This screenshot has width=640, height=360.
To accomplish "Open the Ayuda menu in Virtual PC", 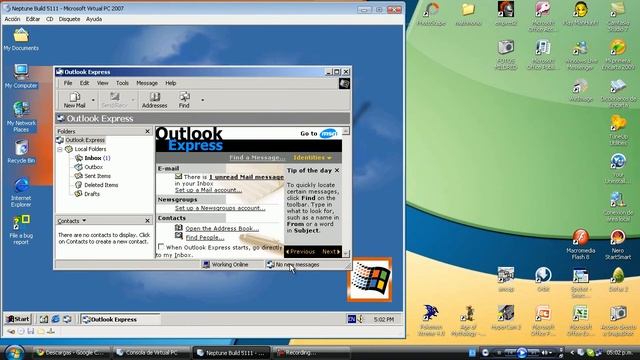I will tap(94, 19).
